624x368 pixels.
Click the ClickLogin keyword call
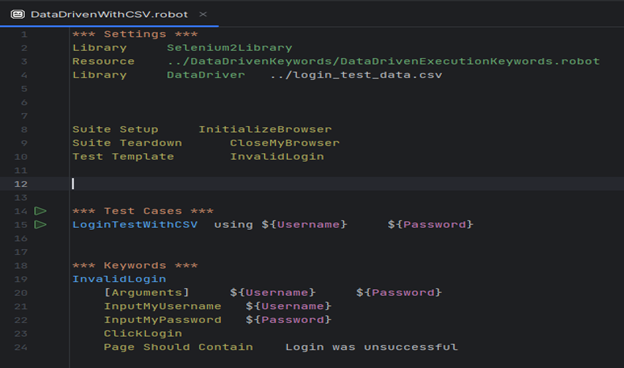click(x=143, y=333)
